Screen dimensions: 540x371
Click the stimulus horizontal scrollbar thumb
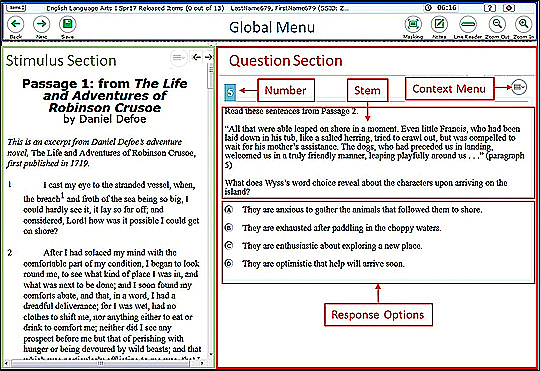pos(100,363)
